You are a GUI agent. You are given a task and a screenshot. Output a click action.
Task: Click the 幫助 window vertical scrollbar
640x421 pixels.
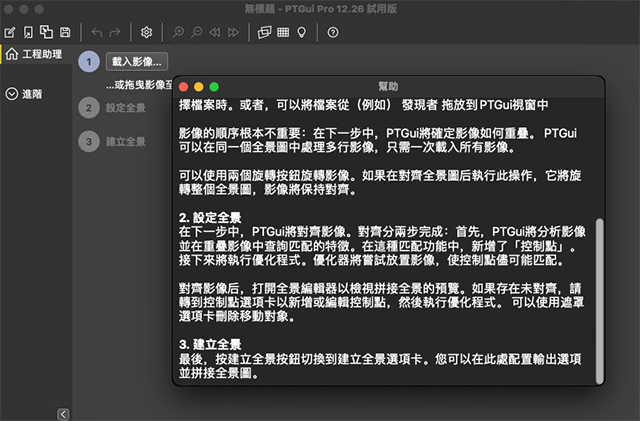pos(599,301)
